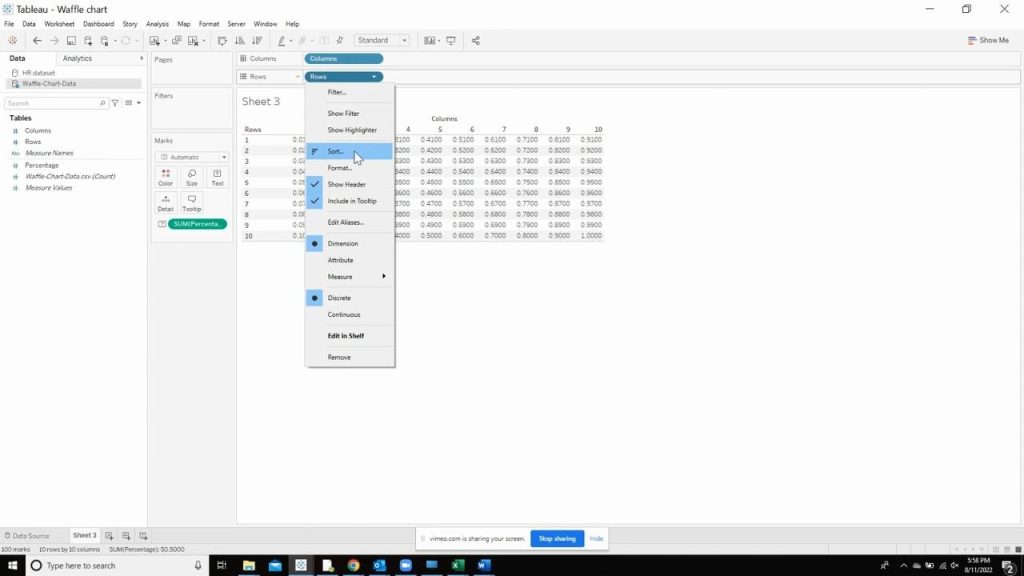Click the Save icon in toolbar
1024x576 pixels.
pos(71,41)
